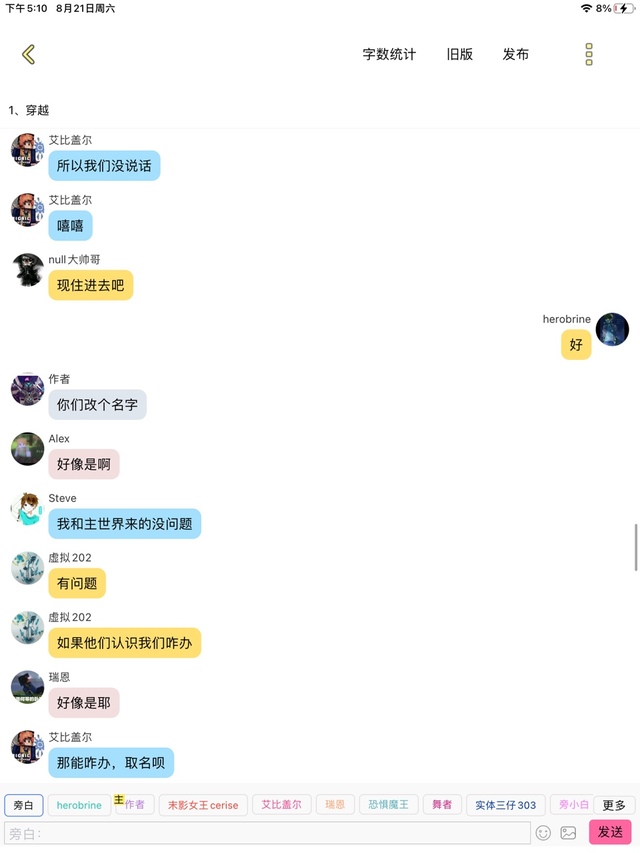Tap Steve's anime avatar
Image resolution: width=640 pixels, height=853 pixels.
click(27, 509)
